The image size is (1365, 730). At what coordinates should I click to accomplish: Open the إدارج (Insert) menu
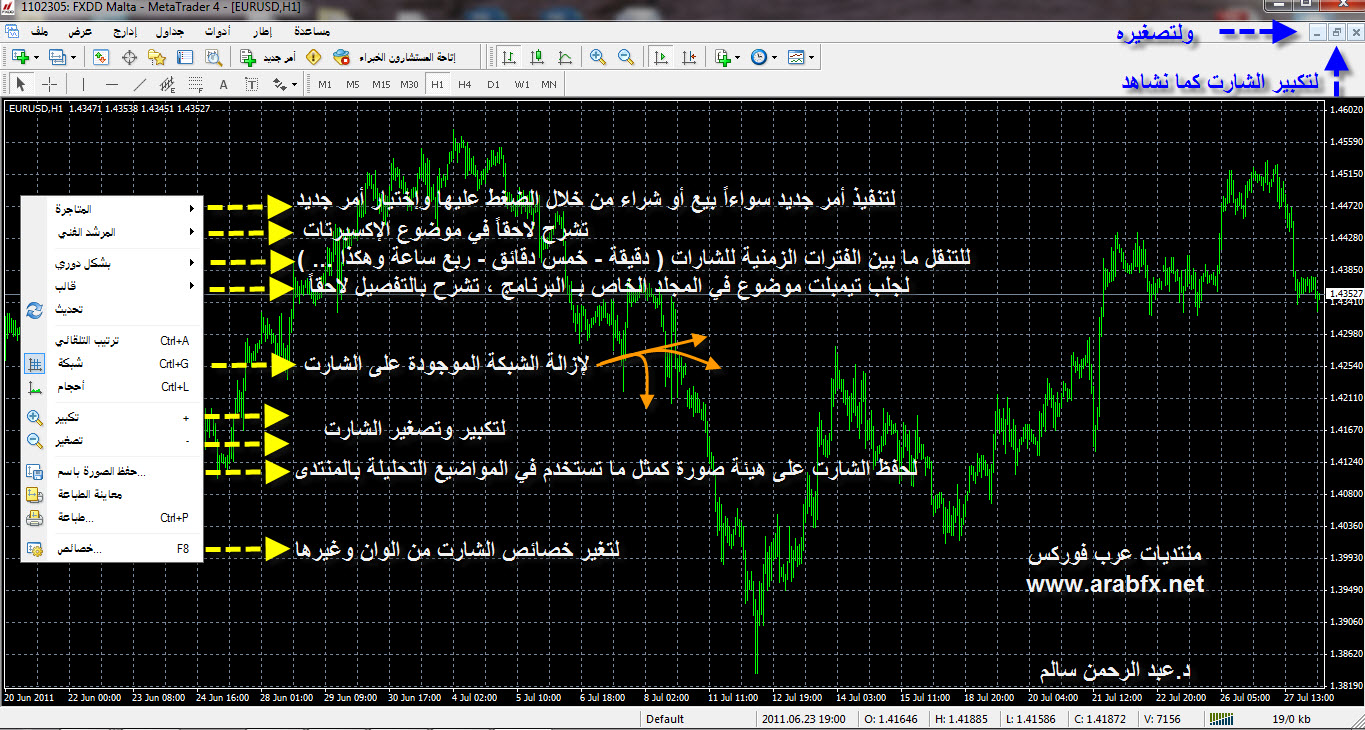[x=126, y=31]
